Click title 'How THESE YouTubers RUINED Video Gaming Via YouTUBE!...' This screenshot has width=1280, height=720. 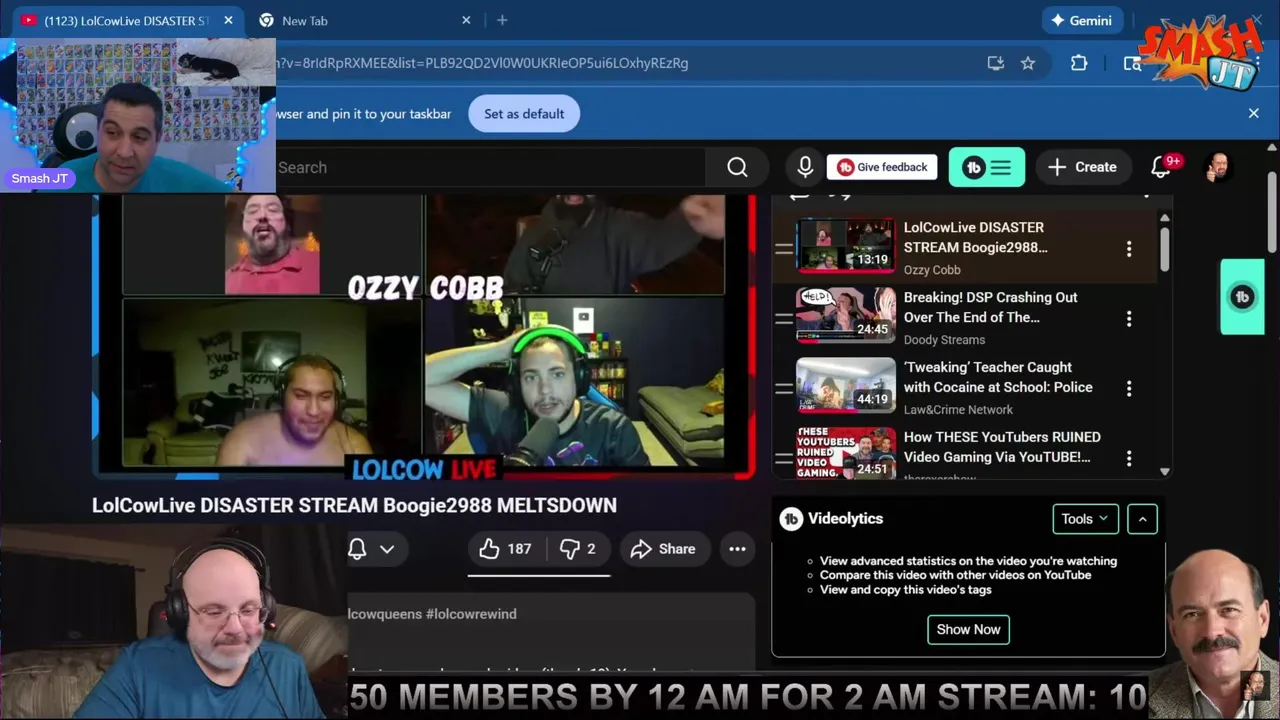pos(1002,447)
